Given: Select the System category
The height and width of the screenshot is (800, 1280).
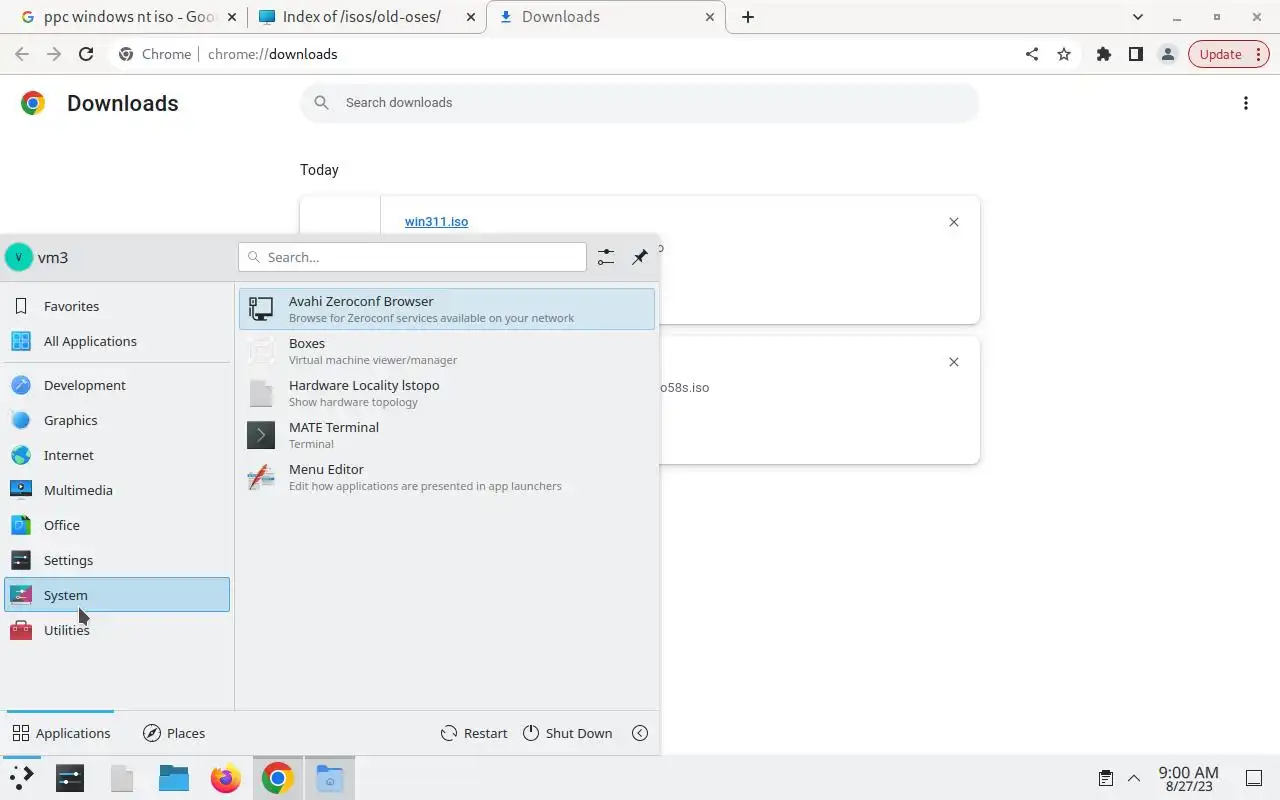Looking at the screenshot, I should pyautogui.click(x=117, y=595).
